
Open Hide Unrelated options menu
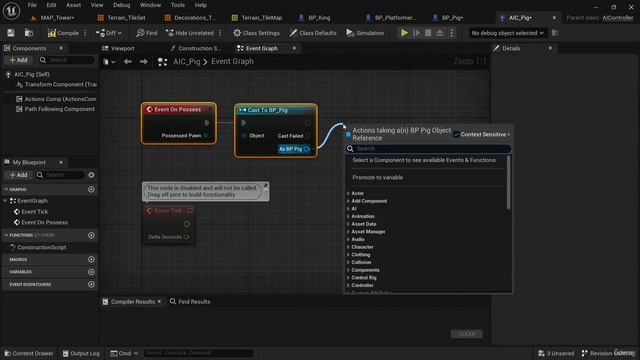pos(220,33)
